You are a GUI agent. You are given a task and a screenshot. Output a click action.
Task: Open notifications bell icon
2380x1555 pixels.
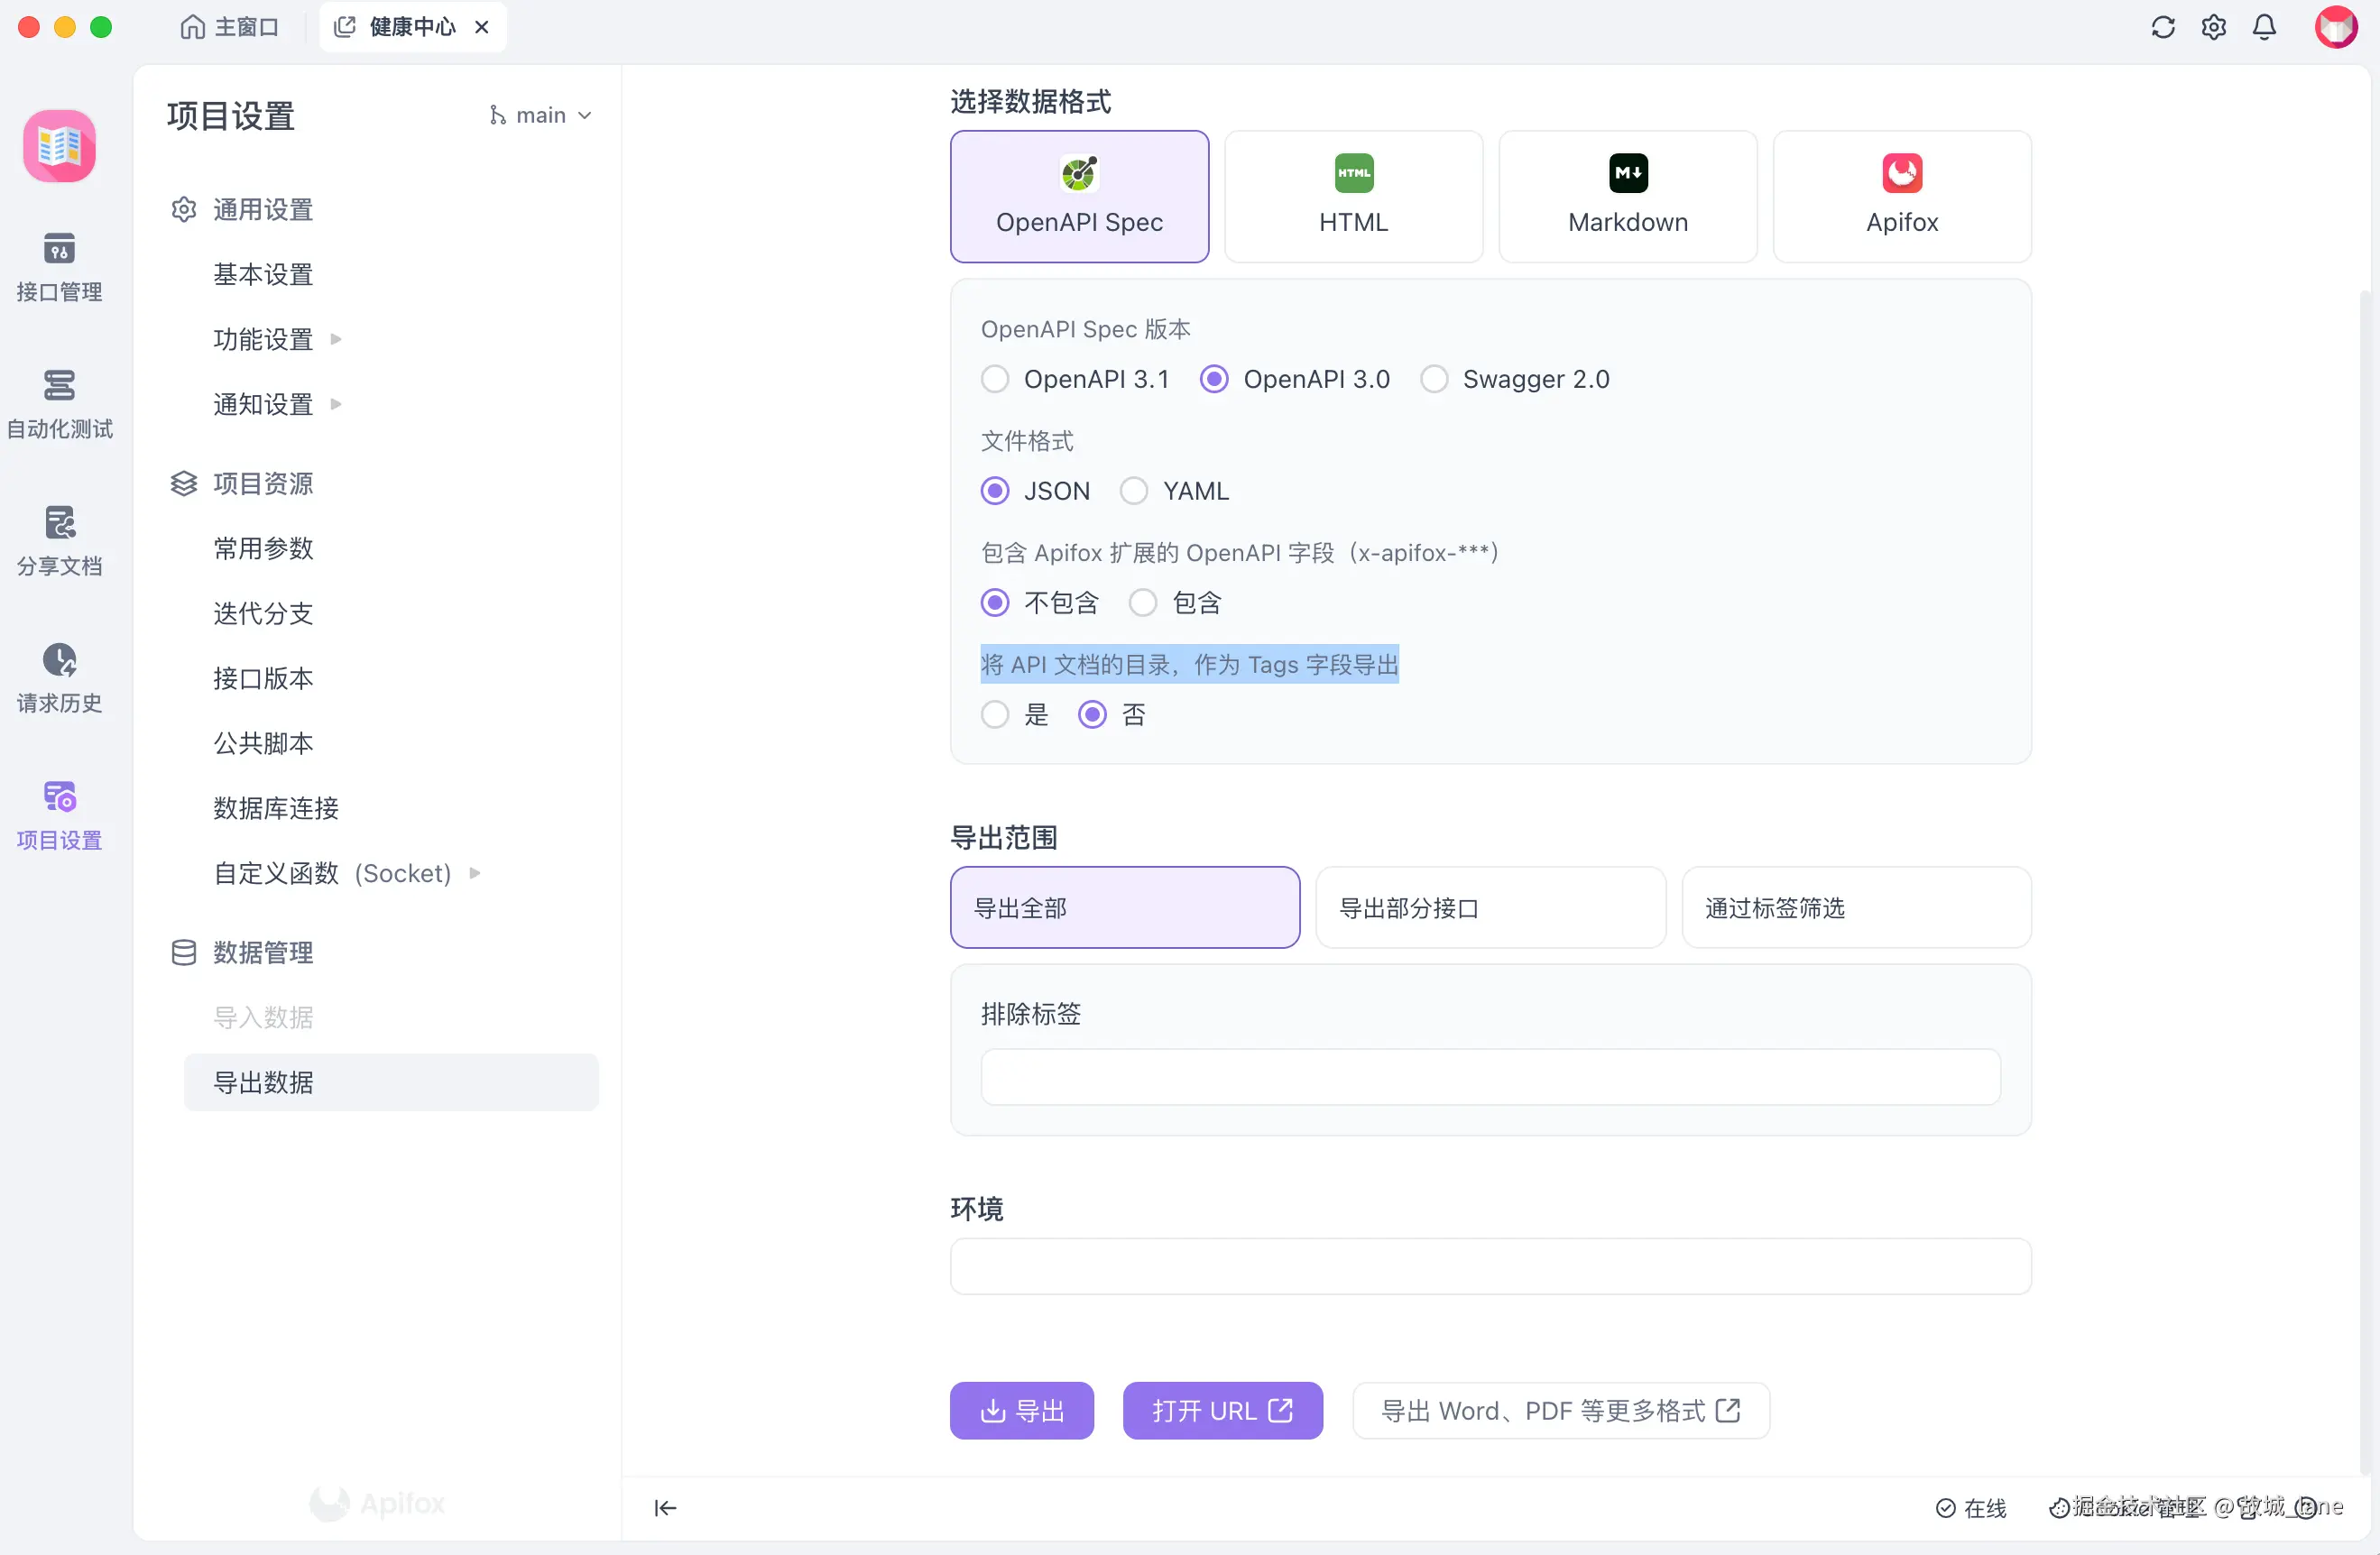point(2264,27)
